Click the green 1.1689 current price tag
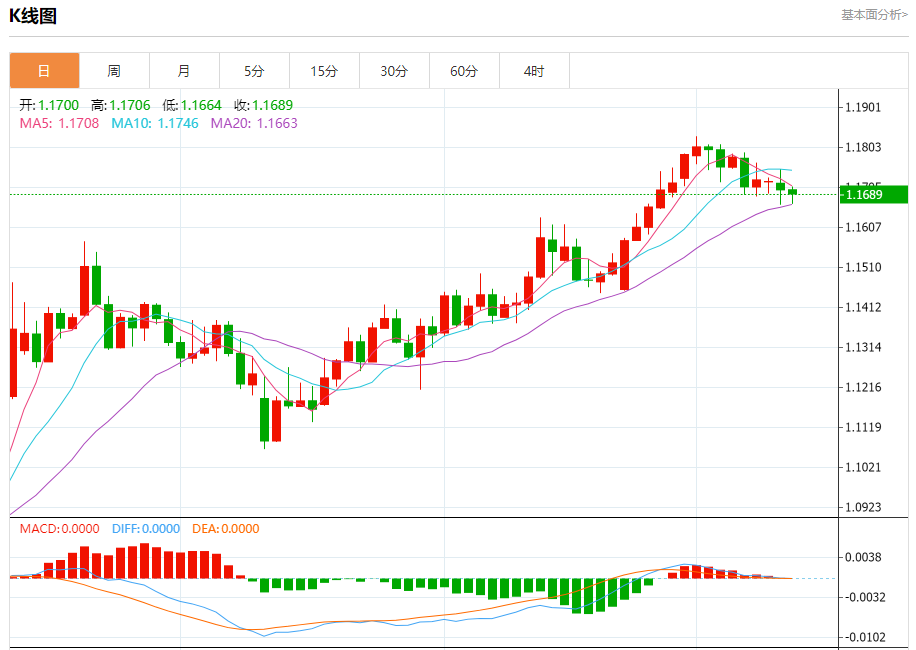Viewport: 916px width, 650px height. (873, 194)
